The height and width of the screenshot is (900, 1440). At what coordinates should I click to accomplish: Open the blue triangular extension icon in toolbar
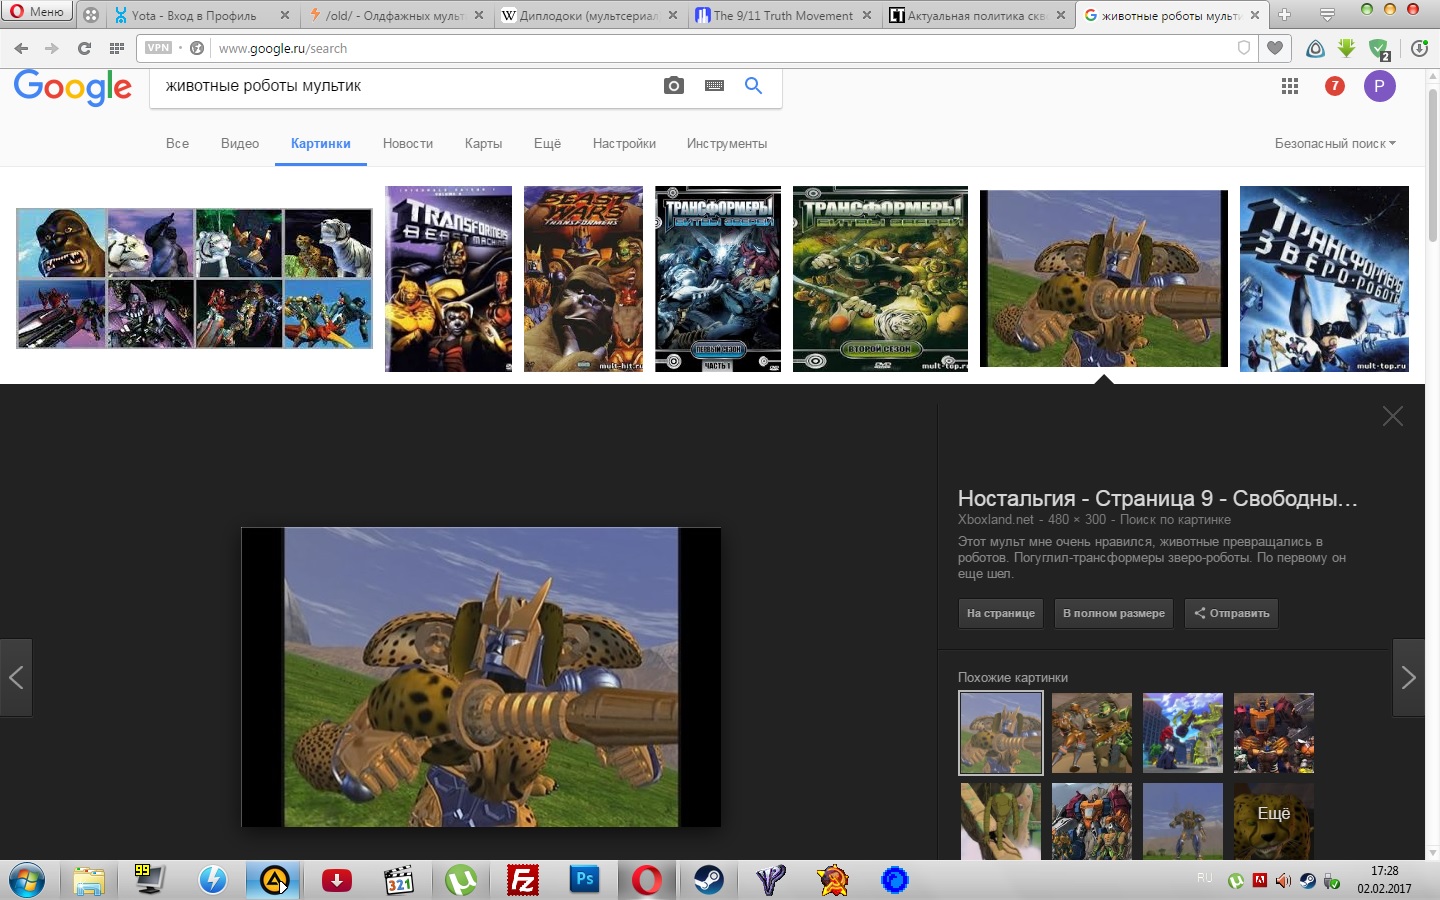pos(1316,48)
